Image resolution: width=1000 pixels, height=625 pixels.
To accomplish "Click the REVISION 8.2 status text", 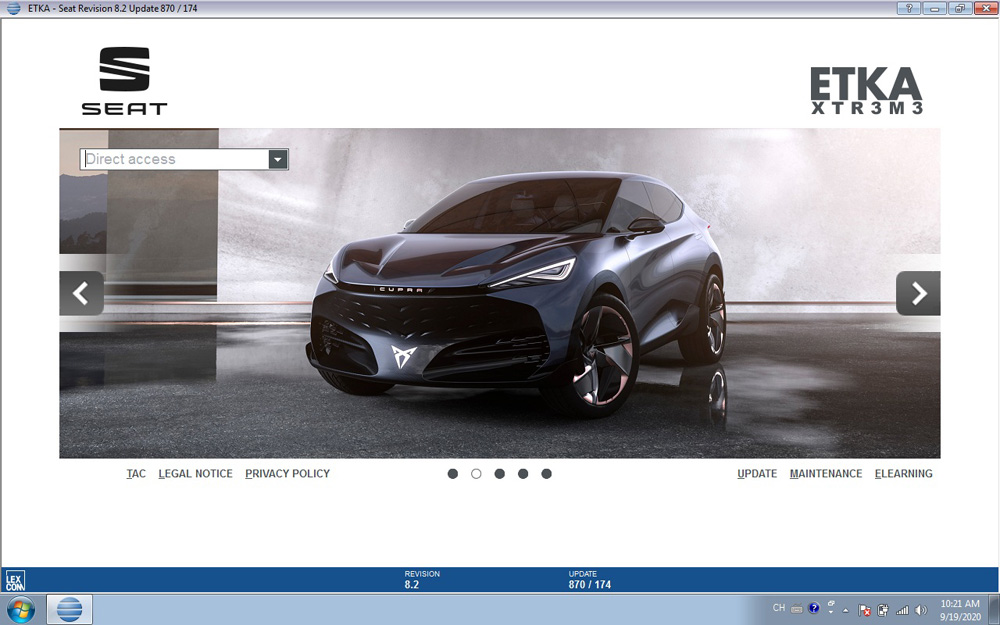I will tap(422, 579).
